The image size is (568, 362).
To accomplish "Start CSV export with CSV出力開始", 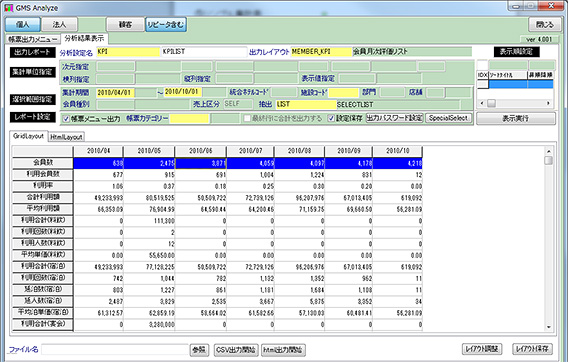I will tap(236, 350).
